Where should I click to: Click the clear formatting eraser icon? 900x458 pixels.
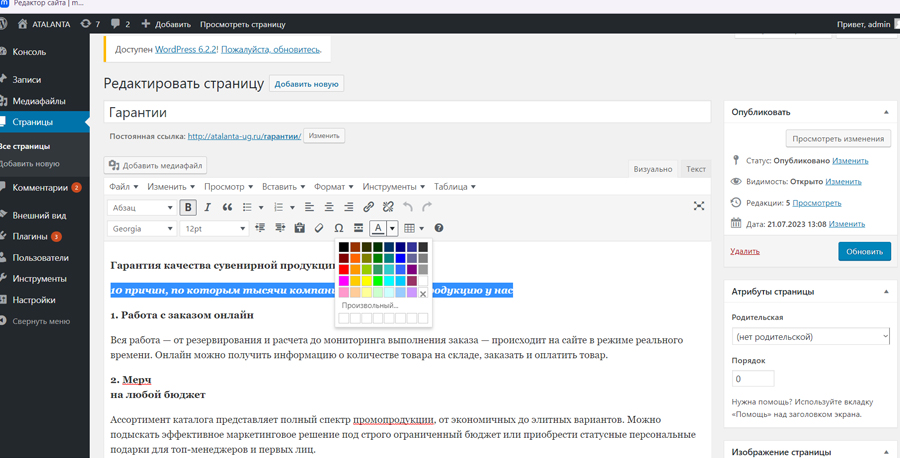319,228
